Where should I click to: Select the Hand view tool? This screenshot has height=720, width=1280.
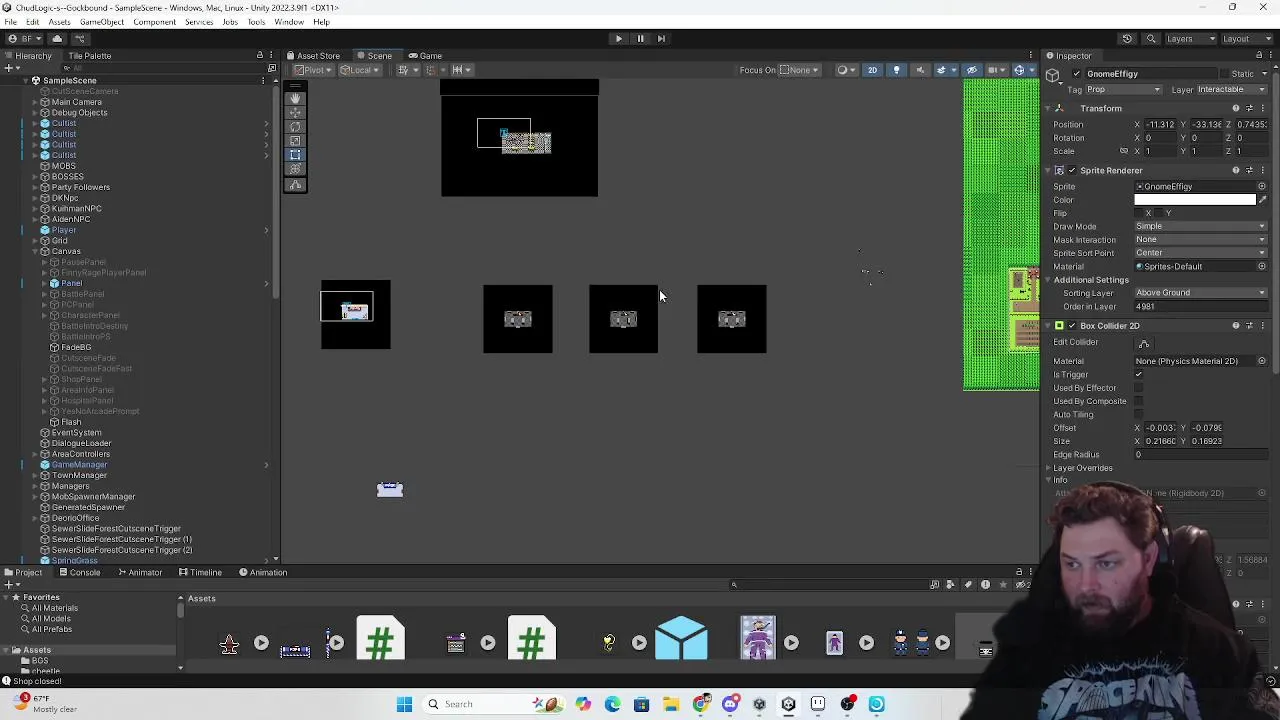click(x=295, y=98)
